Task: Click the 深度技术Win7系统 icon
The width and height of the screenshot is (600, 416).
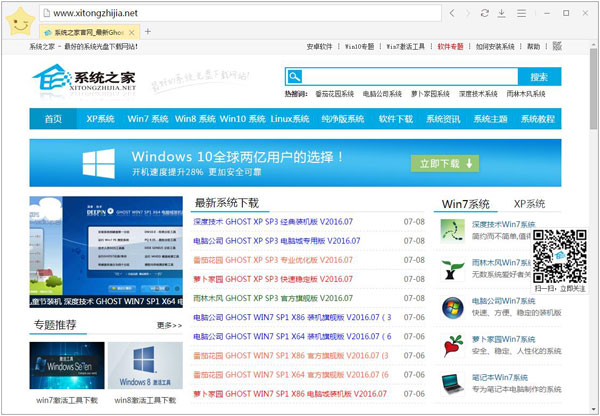Action: pos(452,230)
